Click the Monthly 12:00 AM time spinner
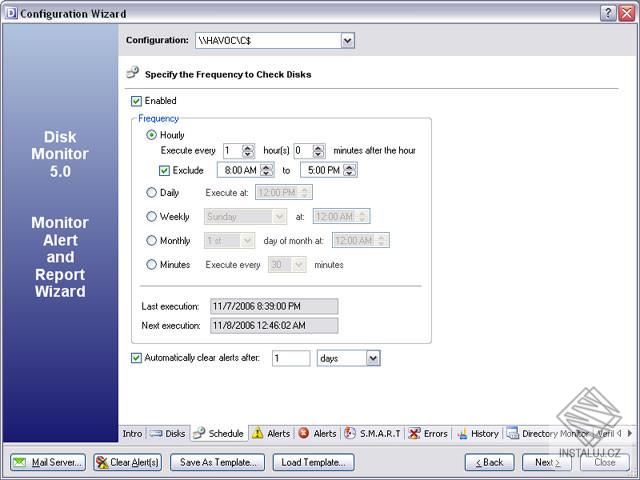The height and width of the screenshot is (480, 640). click(x=382, y=240)
